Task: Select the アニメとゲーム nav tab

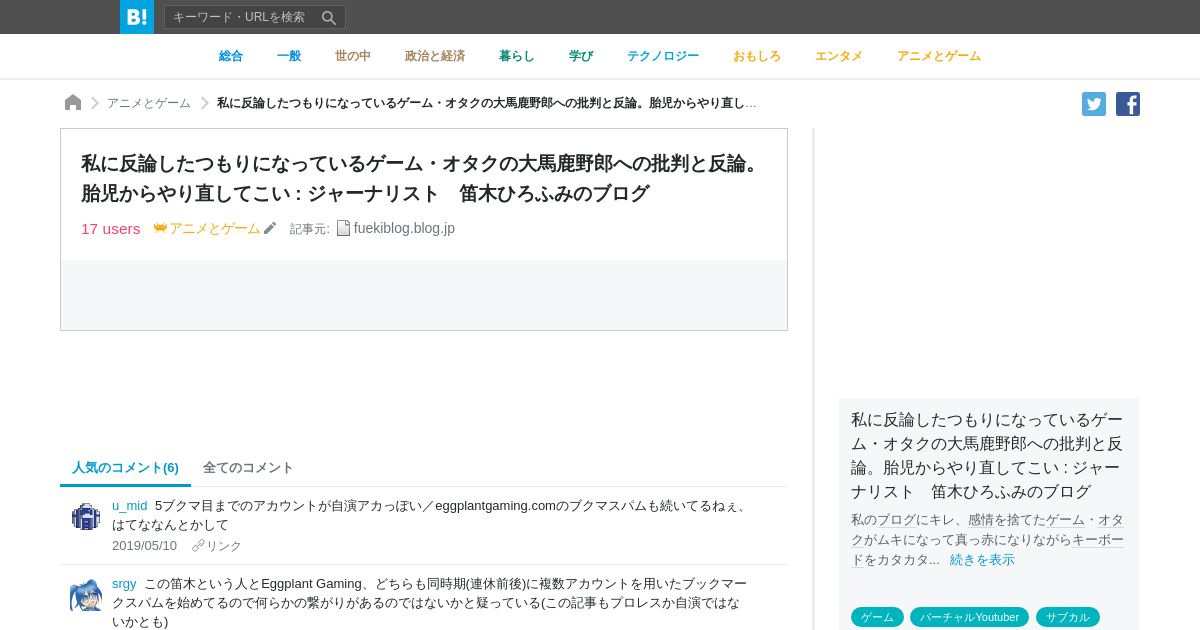Action: coord(939,56)
